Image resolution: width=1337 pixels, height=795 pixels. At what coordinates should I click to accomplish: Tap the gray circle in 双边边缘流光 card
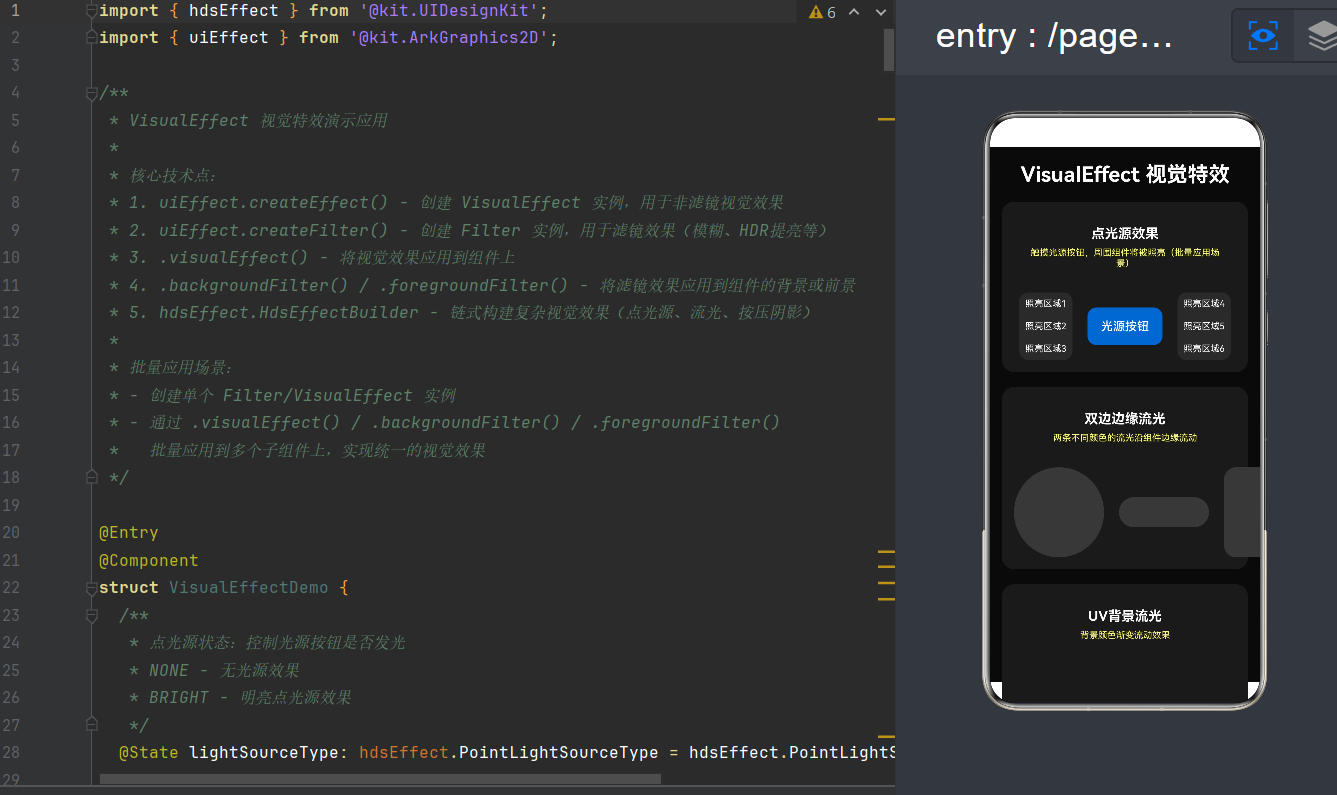click(1059, 512)
